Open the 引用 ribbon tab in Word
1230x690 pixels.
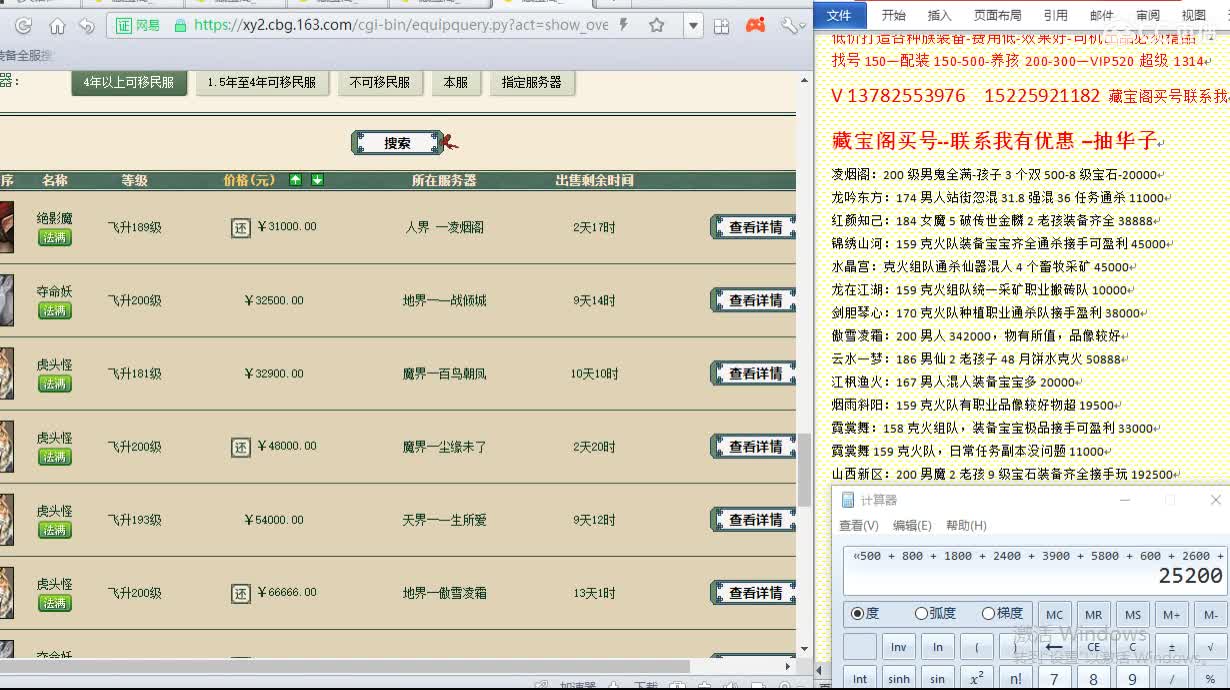click(x=1056, y=15)
